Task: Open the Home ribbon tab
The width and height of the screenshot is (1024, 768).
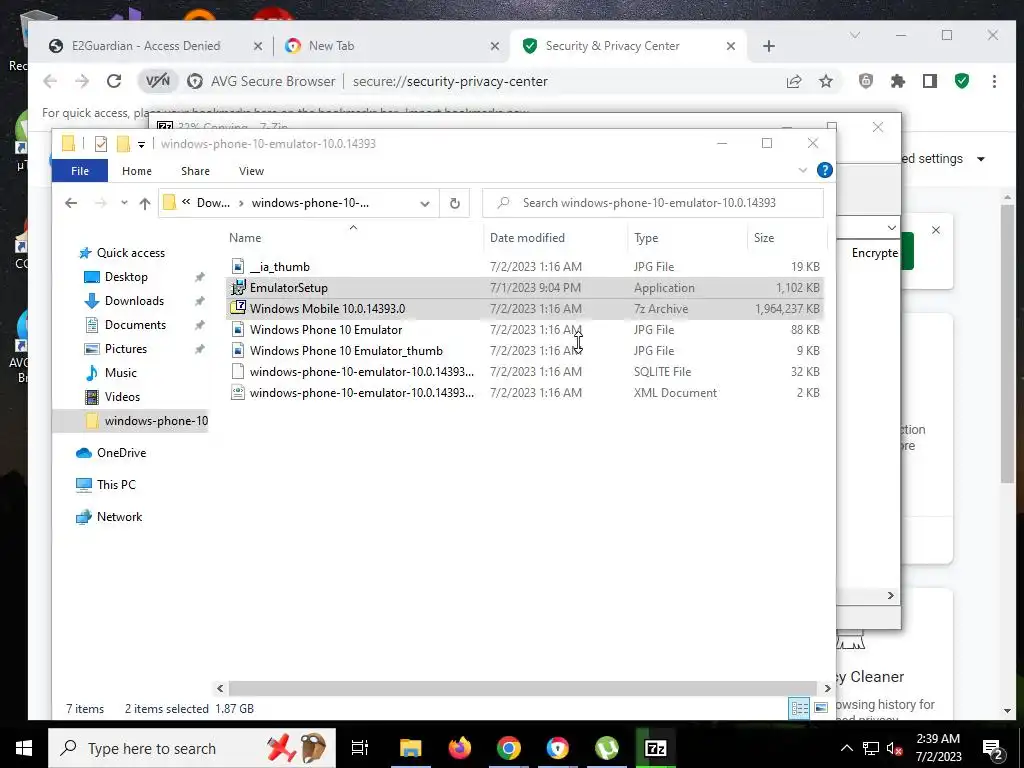Action: tap(136, 170)
